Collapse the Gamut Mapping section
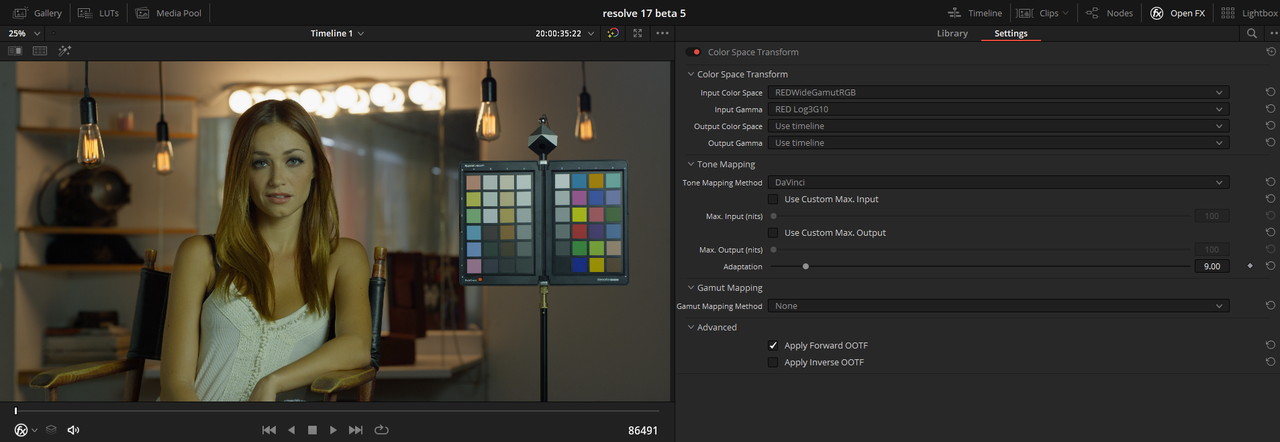 tap(691, 288)
